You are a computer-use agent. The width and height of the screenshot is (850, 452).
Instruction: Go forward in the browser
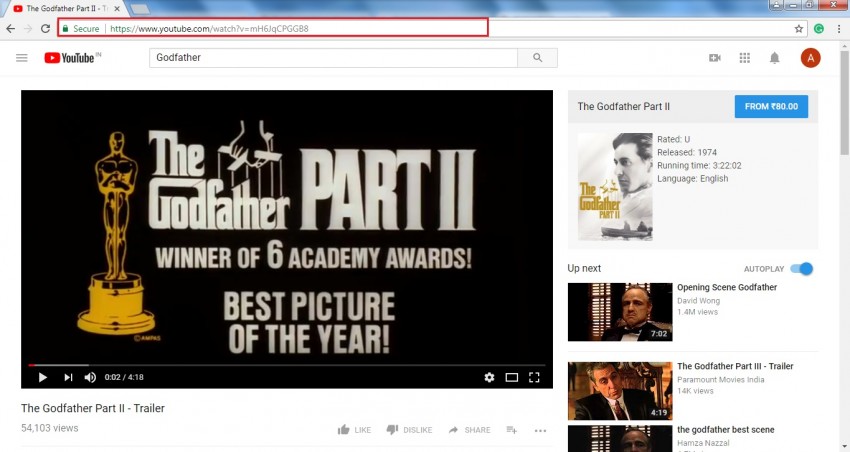(x=28, y=28)
